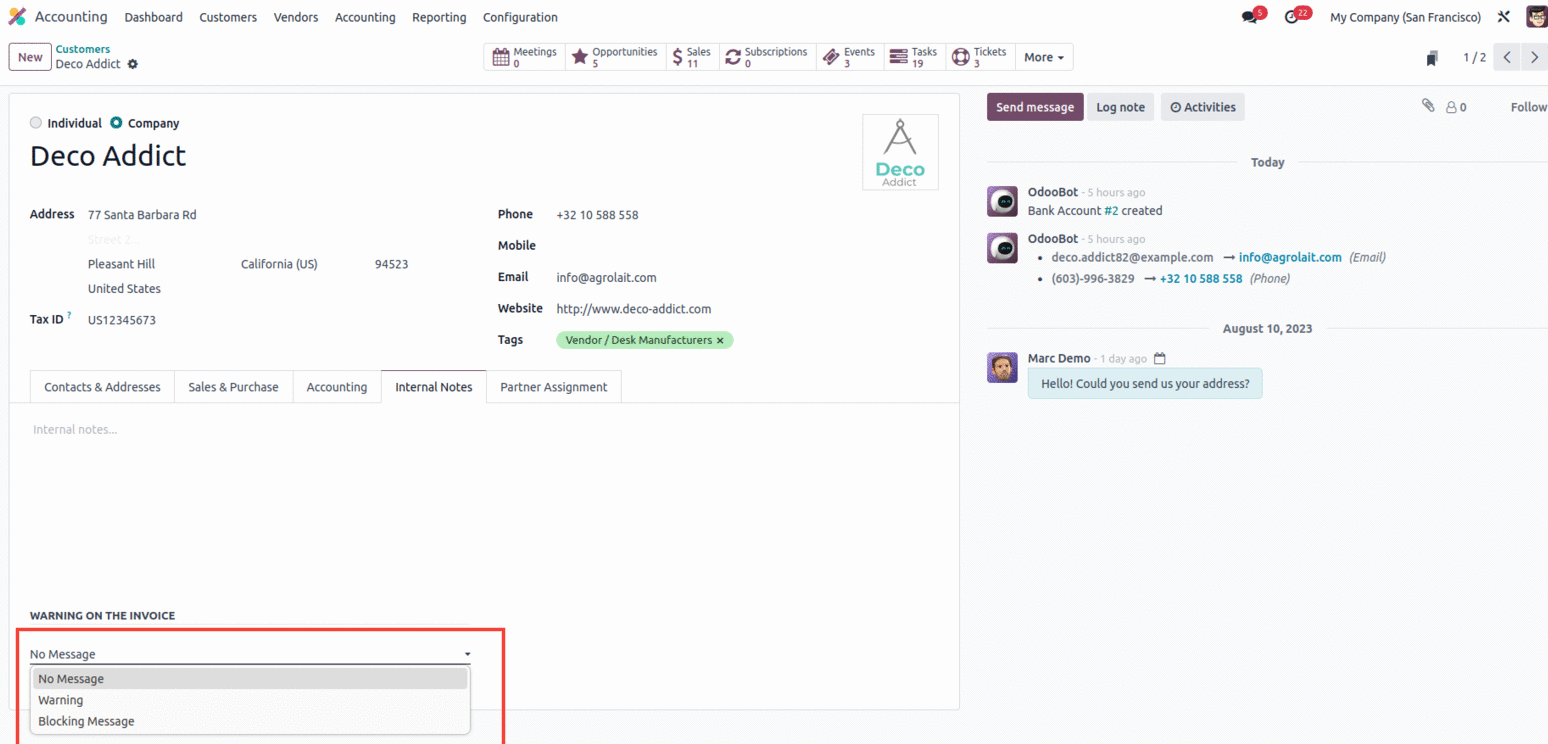Click the New button
This screenshot has width=1548, height=744.
tap(30, 57)
